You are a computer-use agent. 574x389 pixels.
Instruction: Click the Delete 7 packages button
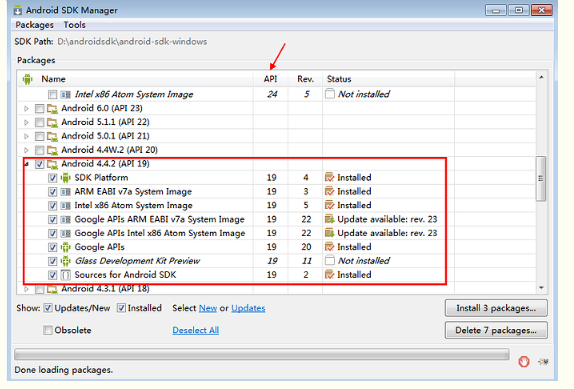tap(496, 330)
